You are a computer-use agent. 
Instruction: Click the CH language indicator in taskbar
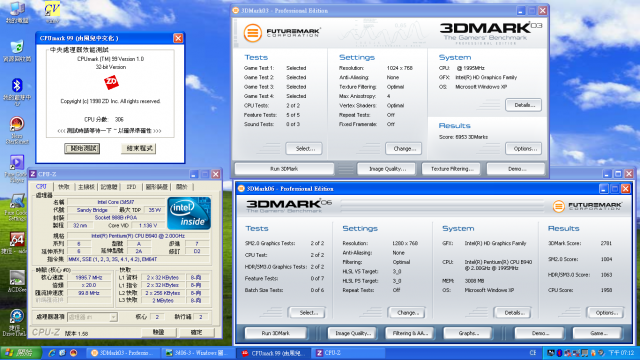[533, 353]
